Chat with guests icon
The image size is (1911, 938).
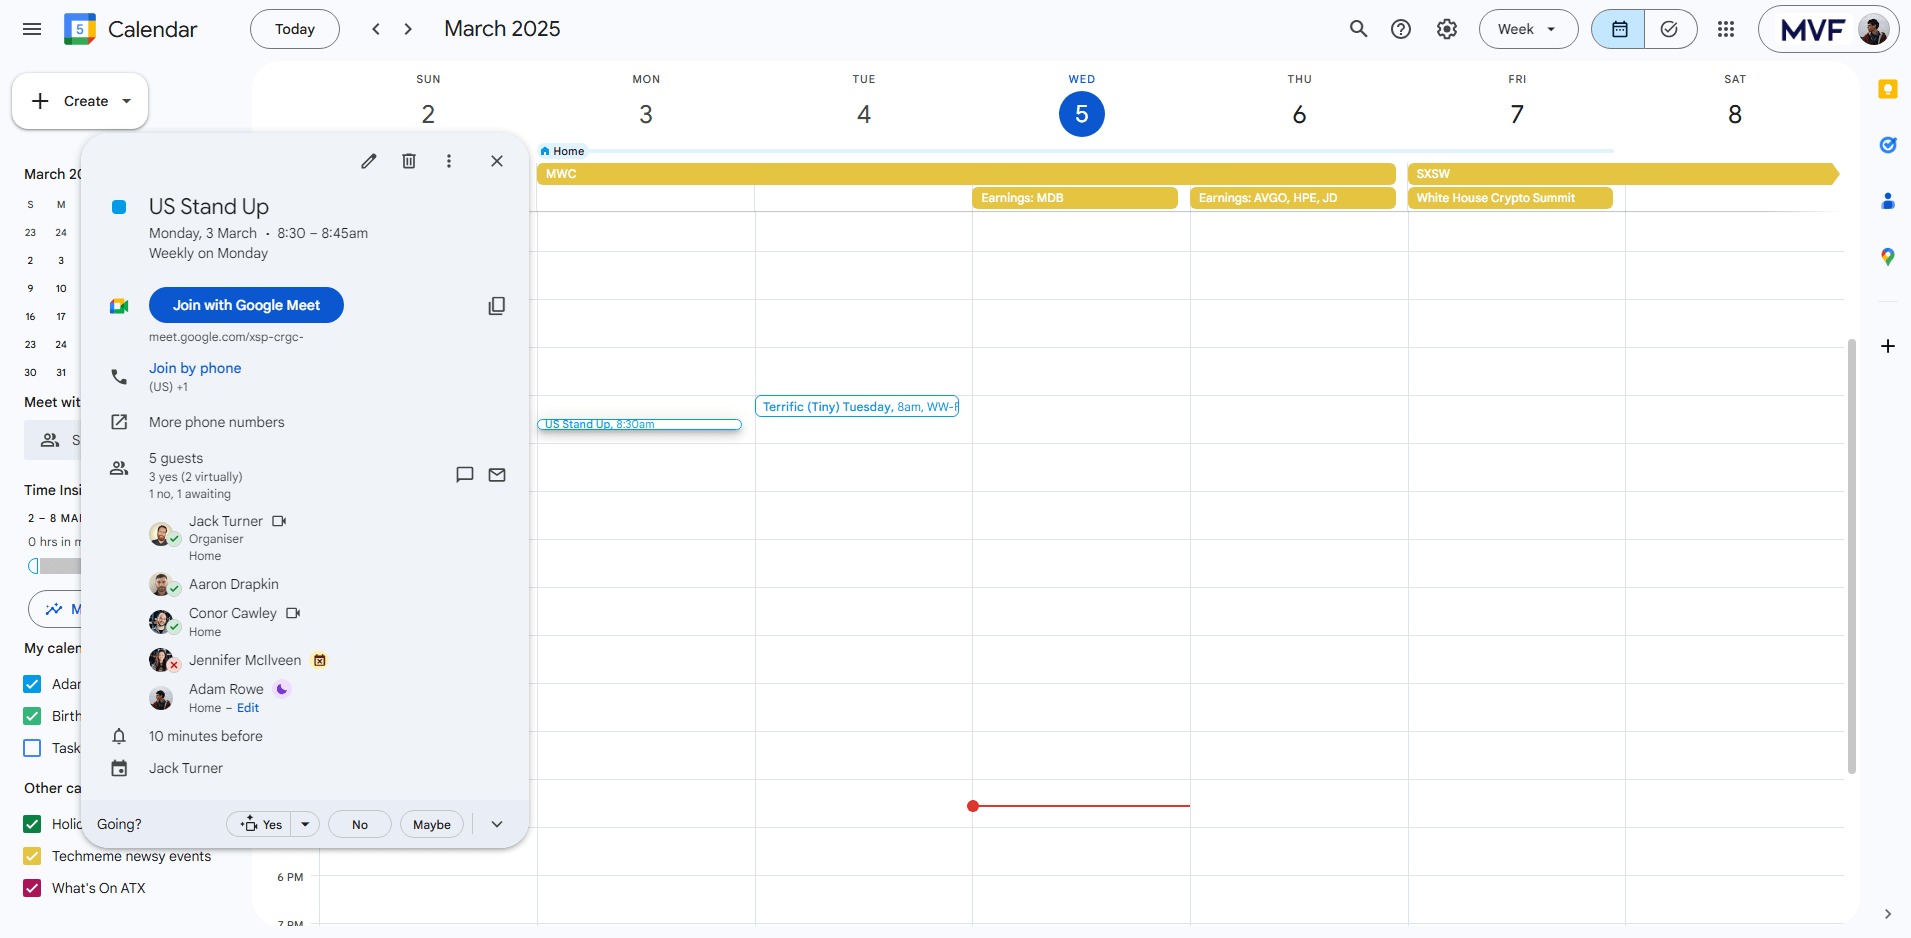(x=465, y=475)
